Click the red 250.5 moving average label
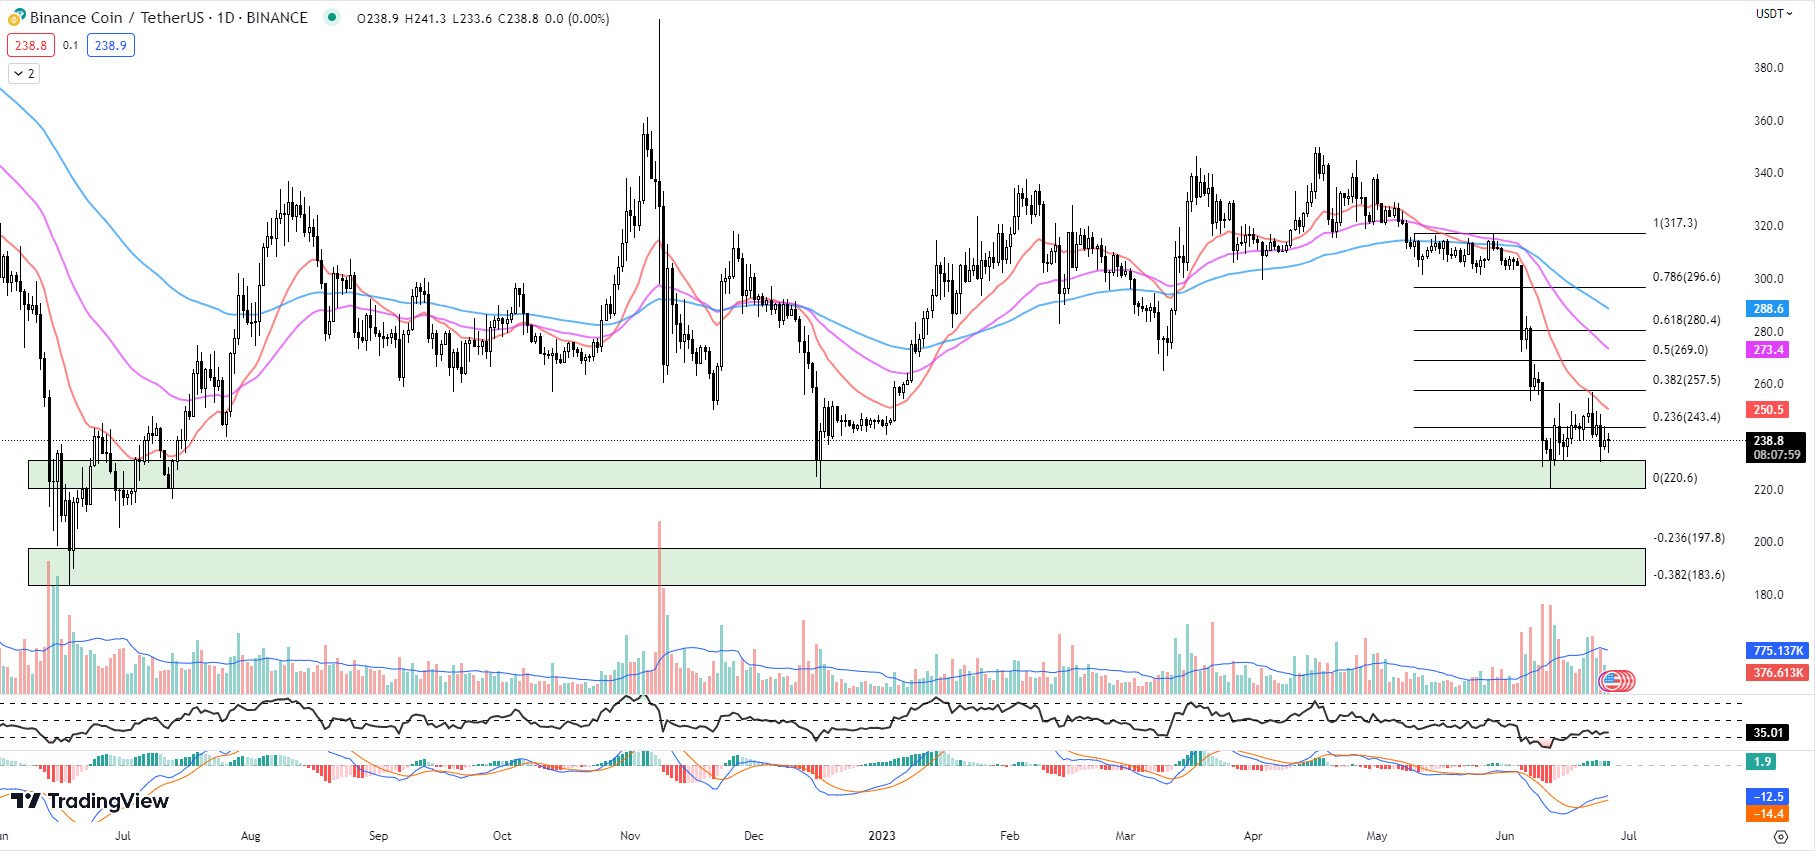Viewport: 1815px width, 851px height. point(1768,409)
